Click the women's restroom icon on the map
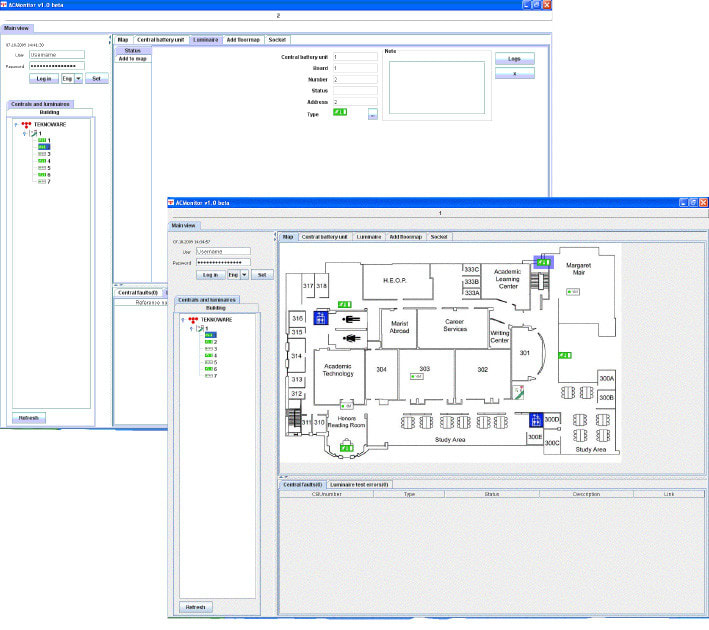 (350, 338)
